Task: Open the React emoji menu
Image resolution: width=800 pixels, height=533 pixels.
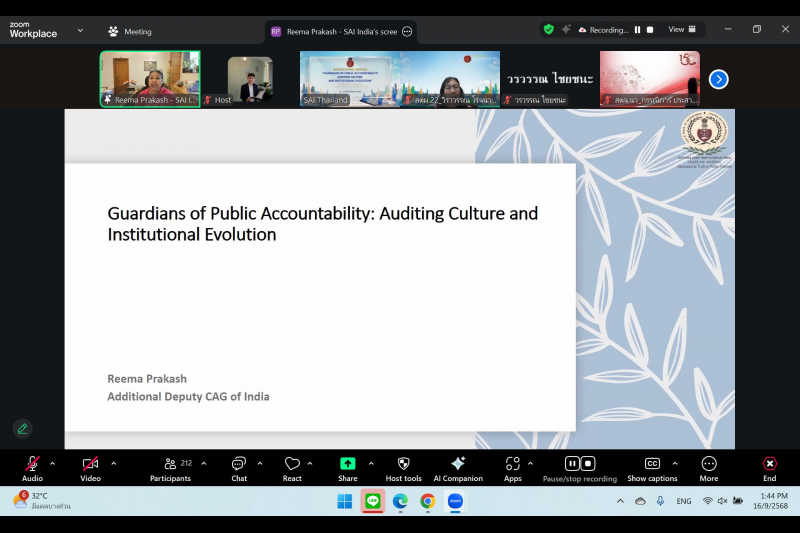Action: tap(292, 464)
